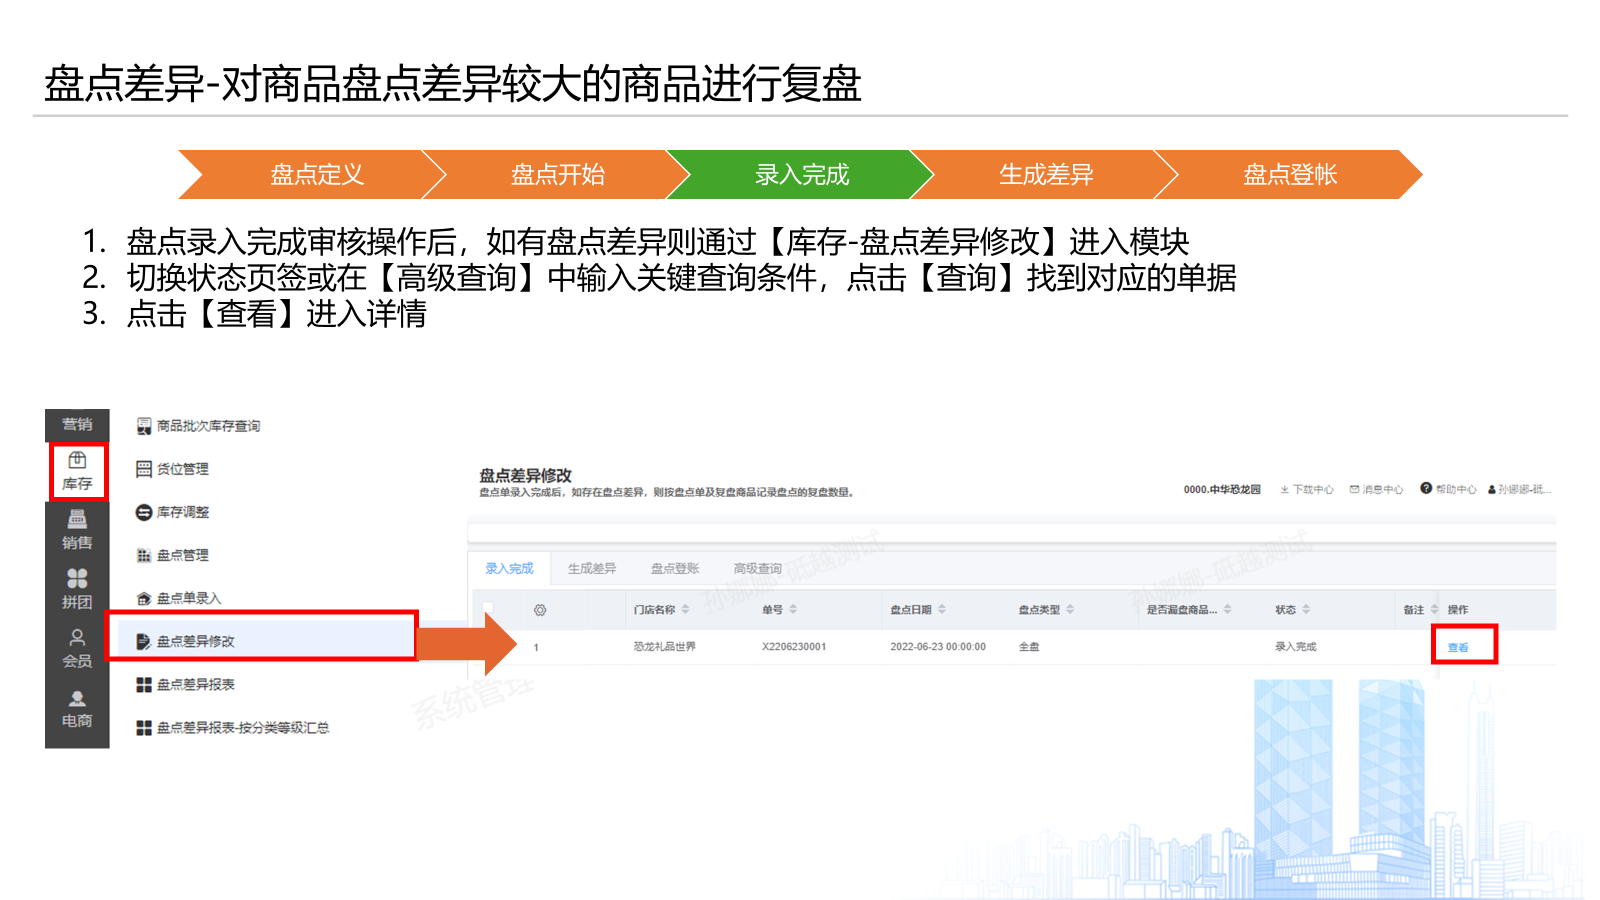The width and height of the screenshot is (1600, 900).
Task: Open the 下载中心 download center
Action: pyautogui.click(x=1307, y=490)
